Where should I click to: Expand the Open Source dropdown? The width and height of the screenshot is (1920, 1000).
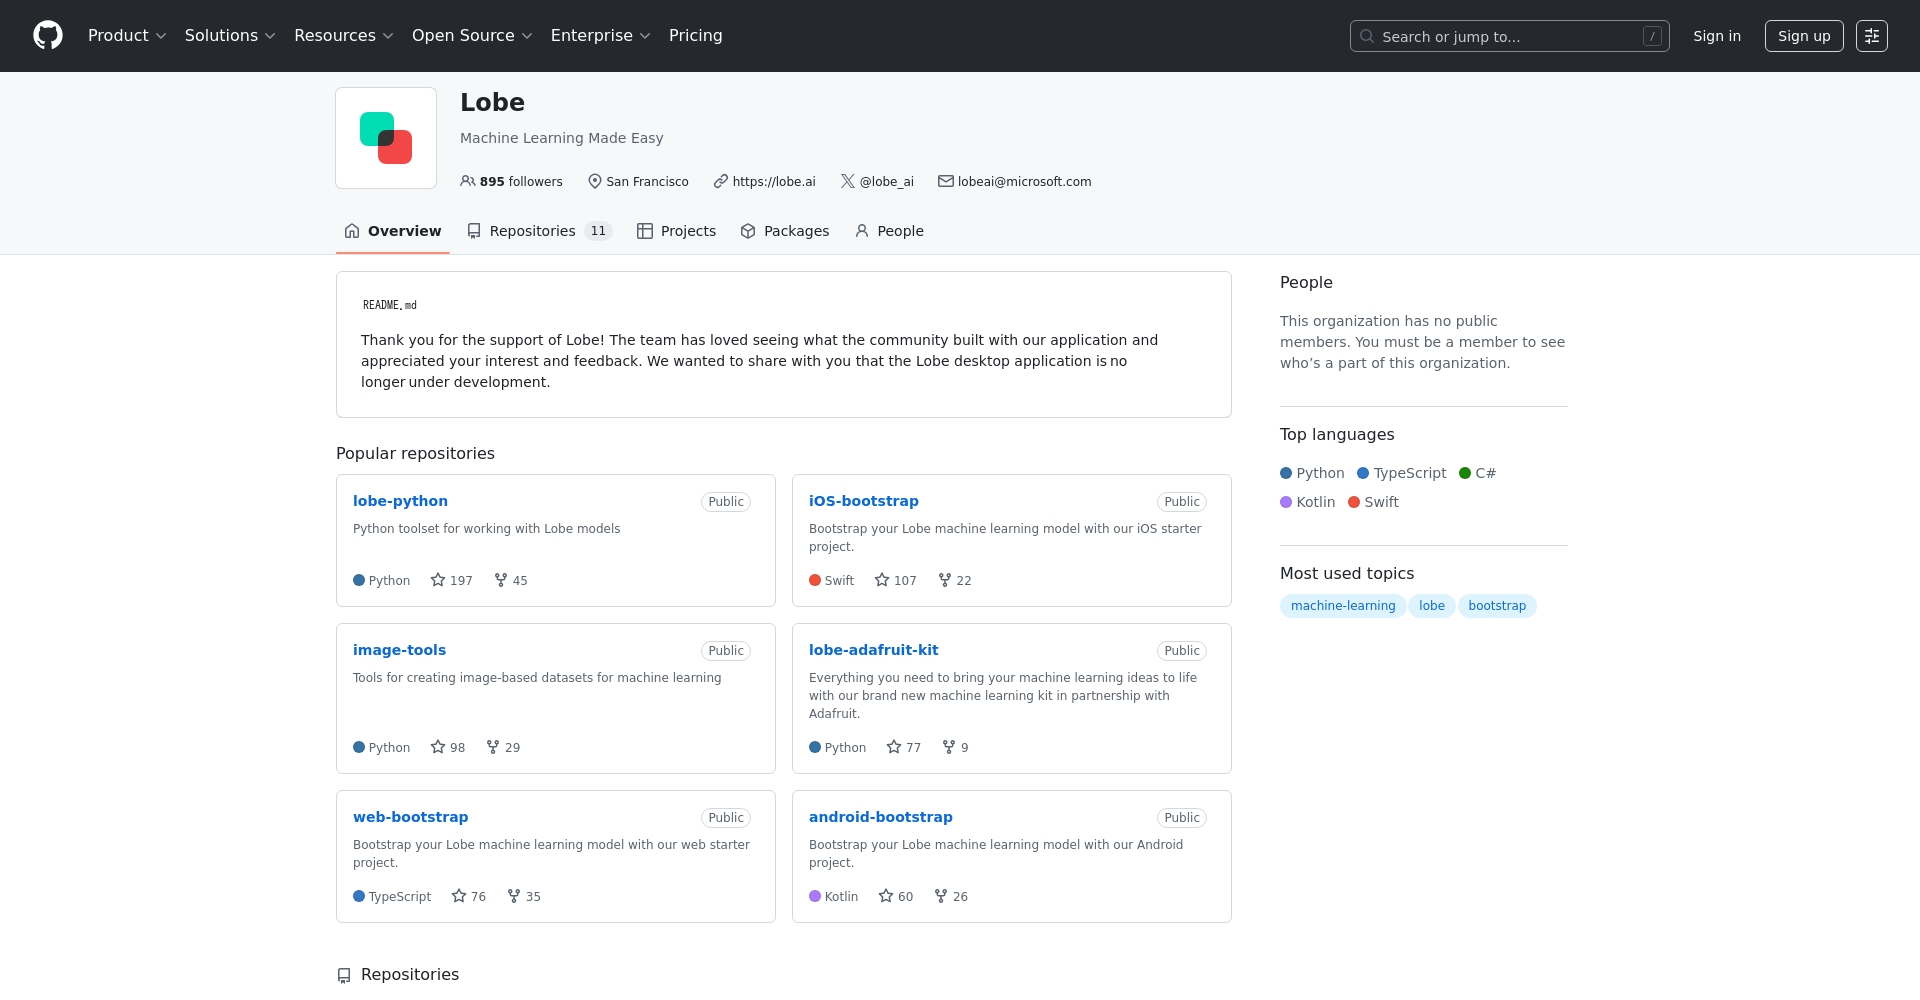click(472, 36)
